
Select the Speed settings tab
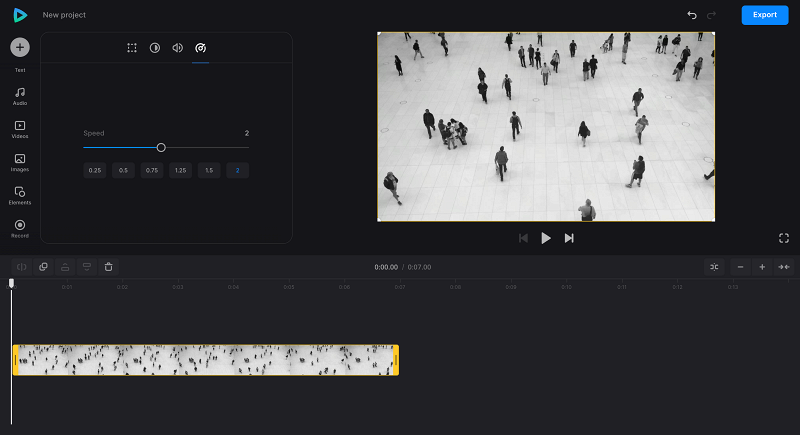pos(201,48)
